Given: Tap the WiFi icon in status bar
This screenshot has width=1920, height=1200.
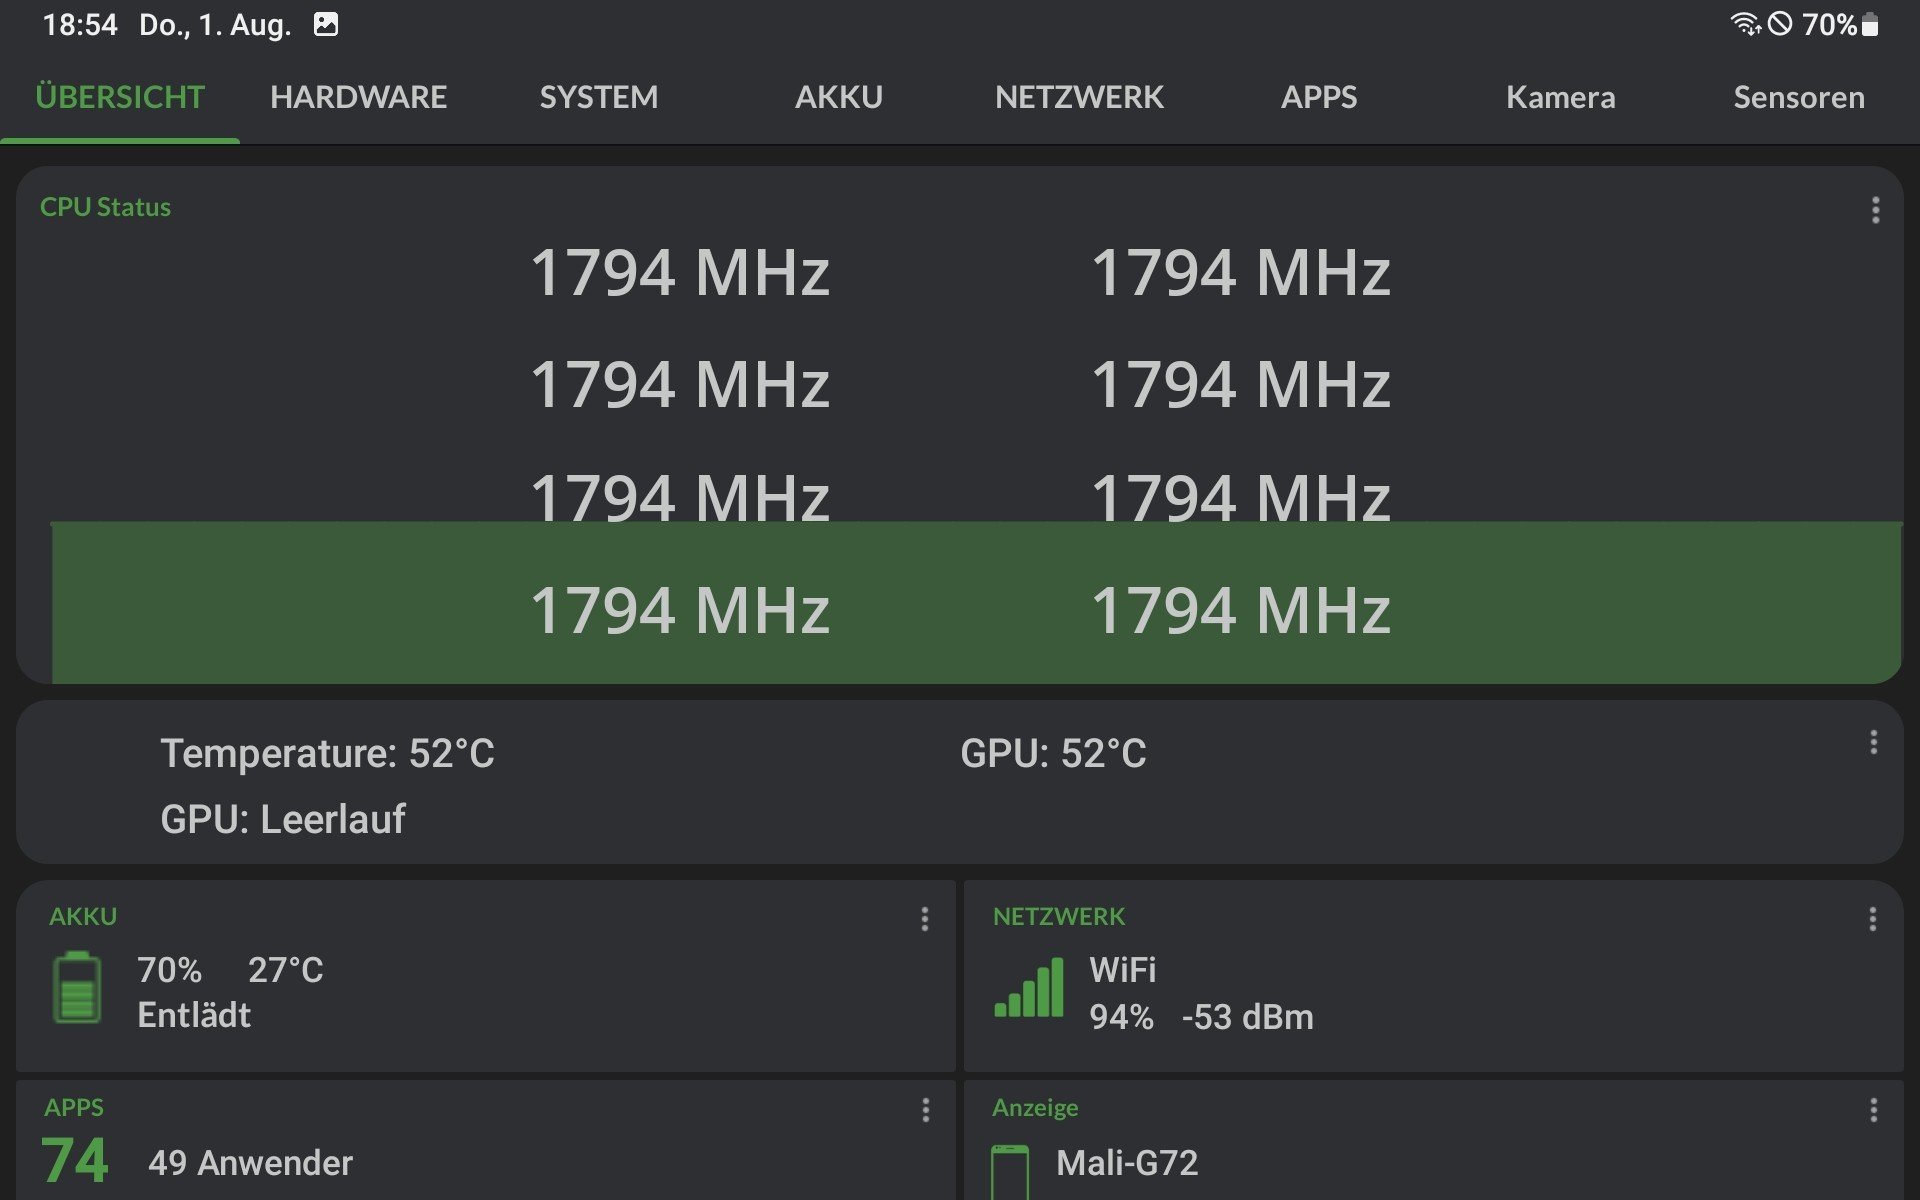Looking at the screenshot, I should 1745,24.
